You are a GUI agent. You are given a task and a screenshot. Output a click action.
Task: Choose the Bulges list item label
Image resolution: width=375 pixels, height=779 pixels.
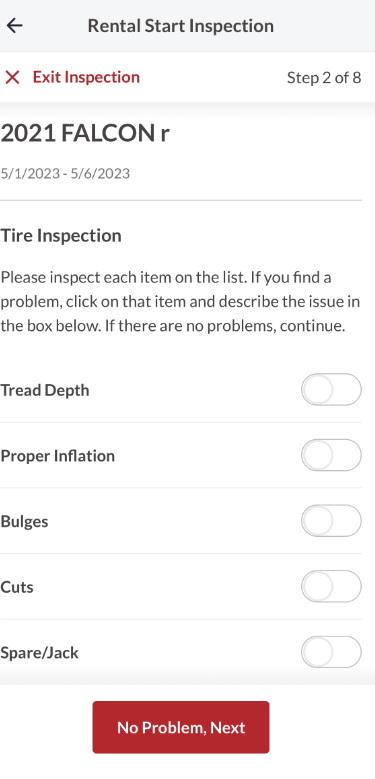(24, 522)
